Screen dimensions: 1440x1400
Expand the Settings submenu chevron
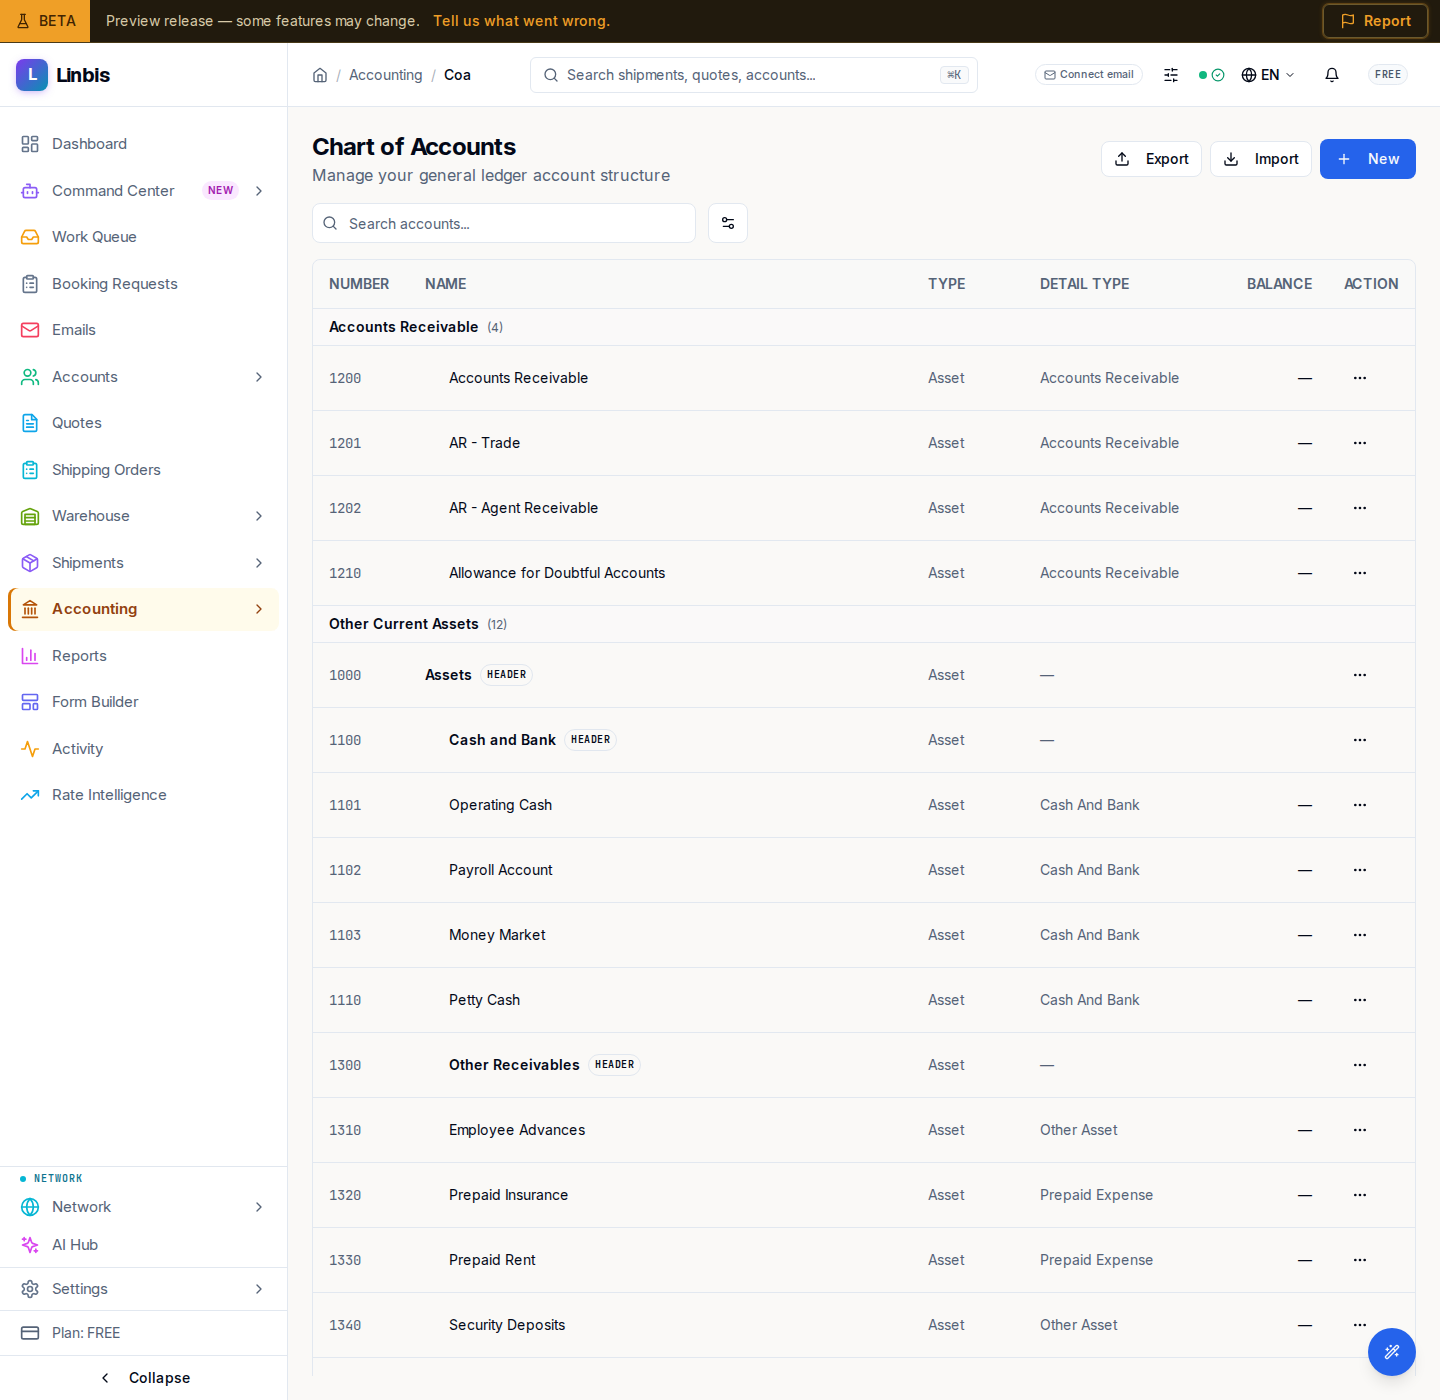(259, 1289)
